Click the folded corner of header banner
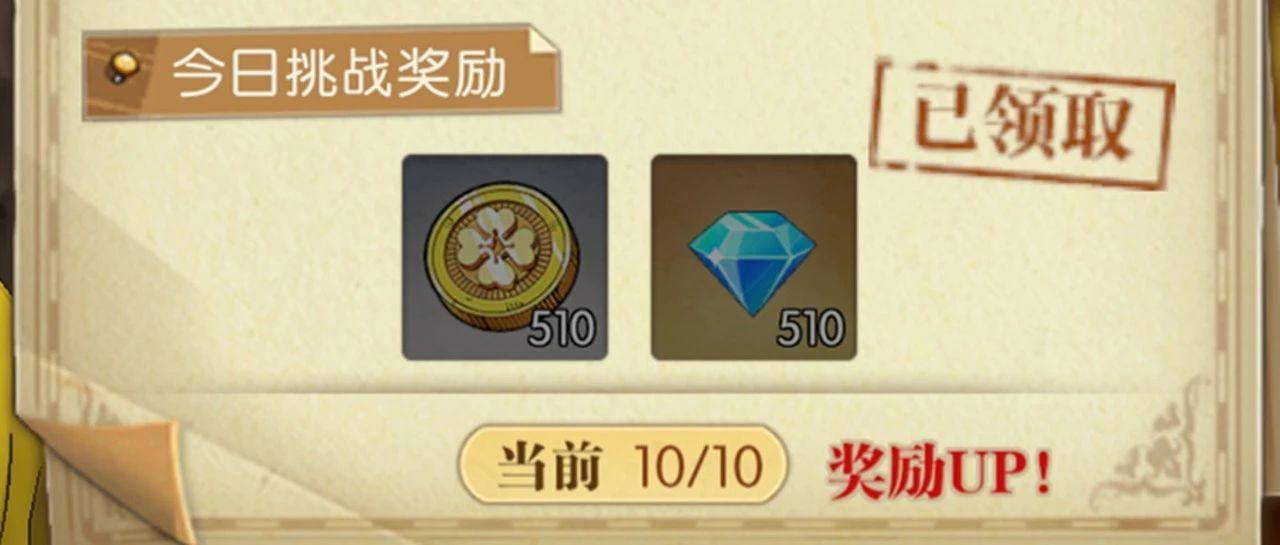This screenshot has height=545, width=1280. 543,42
